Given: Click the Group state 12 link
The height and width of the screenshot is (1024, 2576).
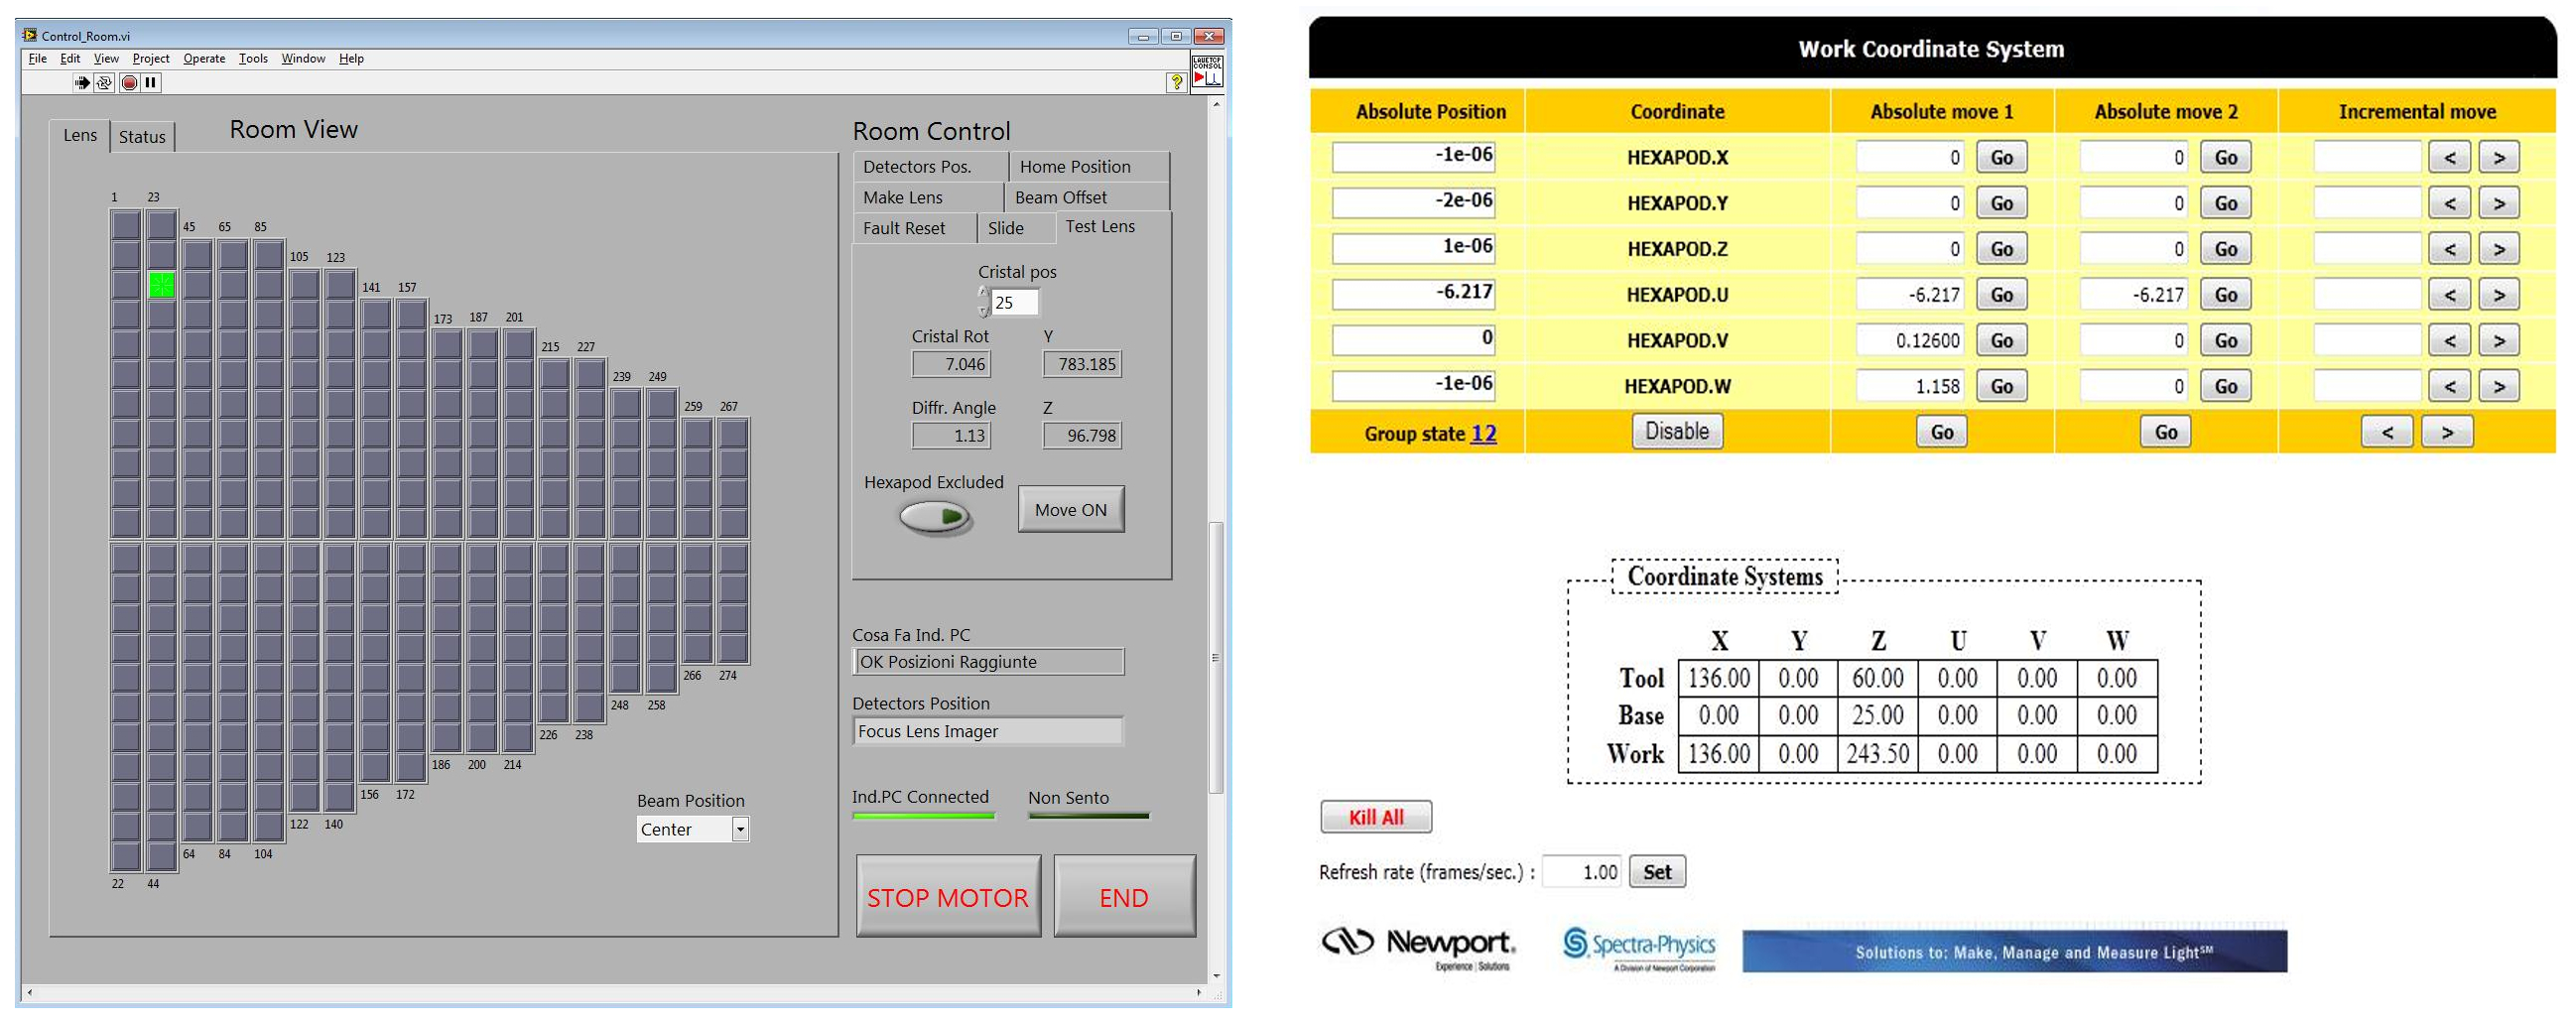Looking at the screenshot, I should (x=1484, y=433).
